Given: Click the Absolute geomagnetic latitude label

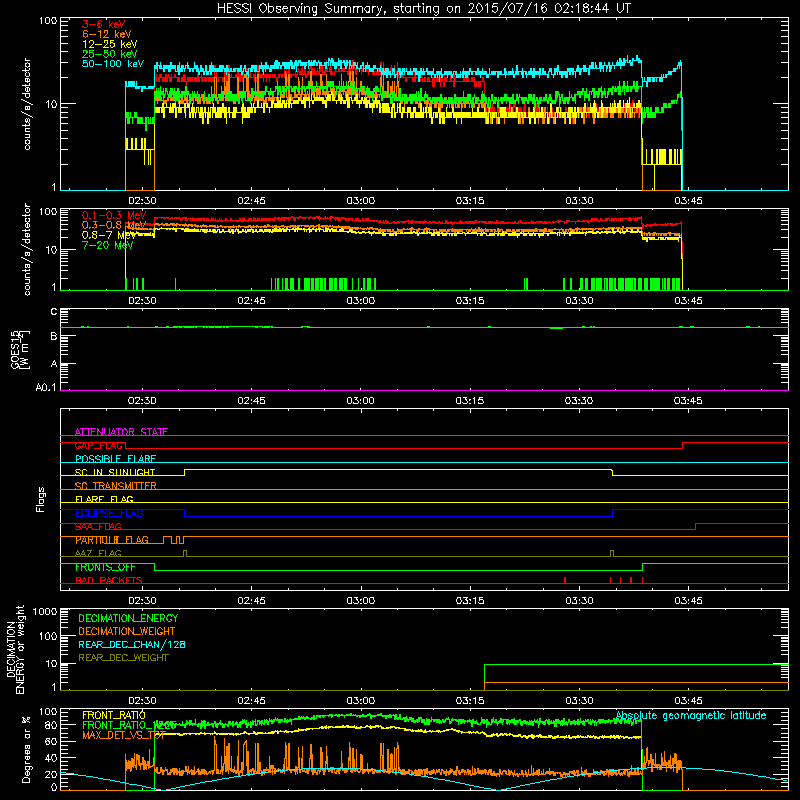Looking at the screenshot, I should [691, 715].
